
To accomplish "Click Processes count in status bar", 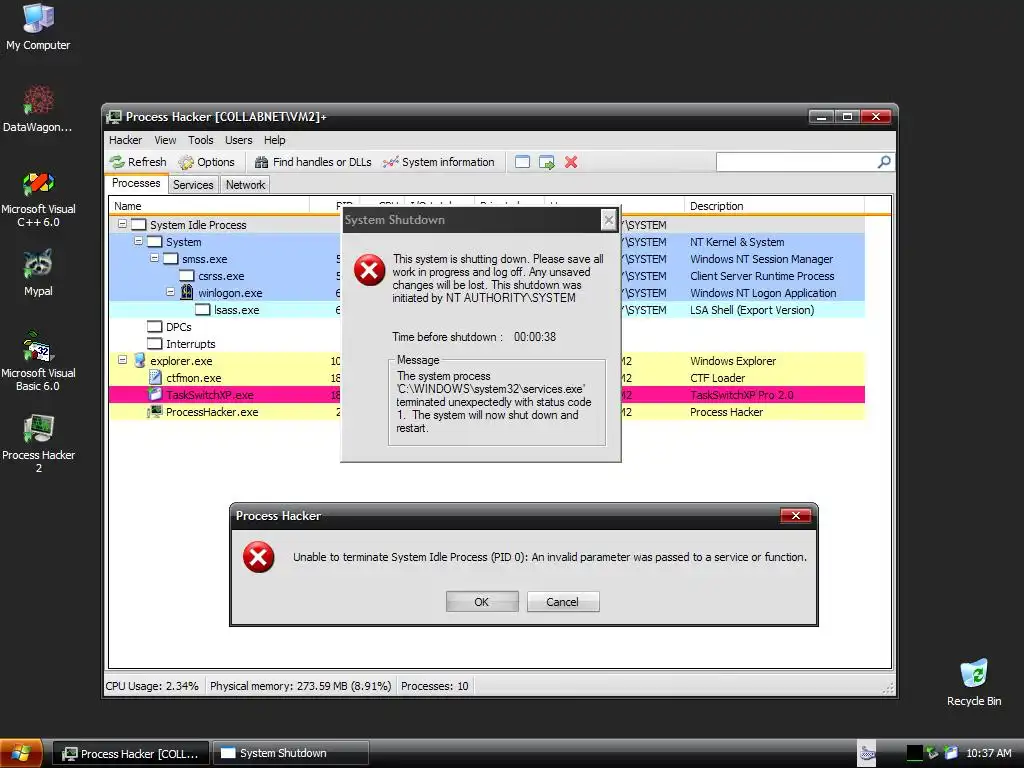I will click(x=434, y=686).
